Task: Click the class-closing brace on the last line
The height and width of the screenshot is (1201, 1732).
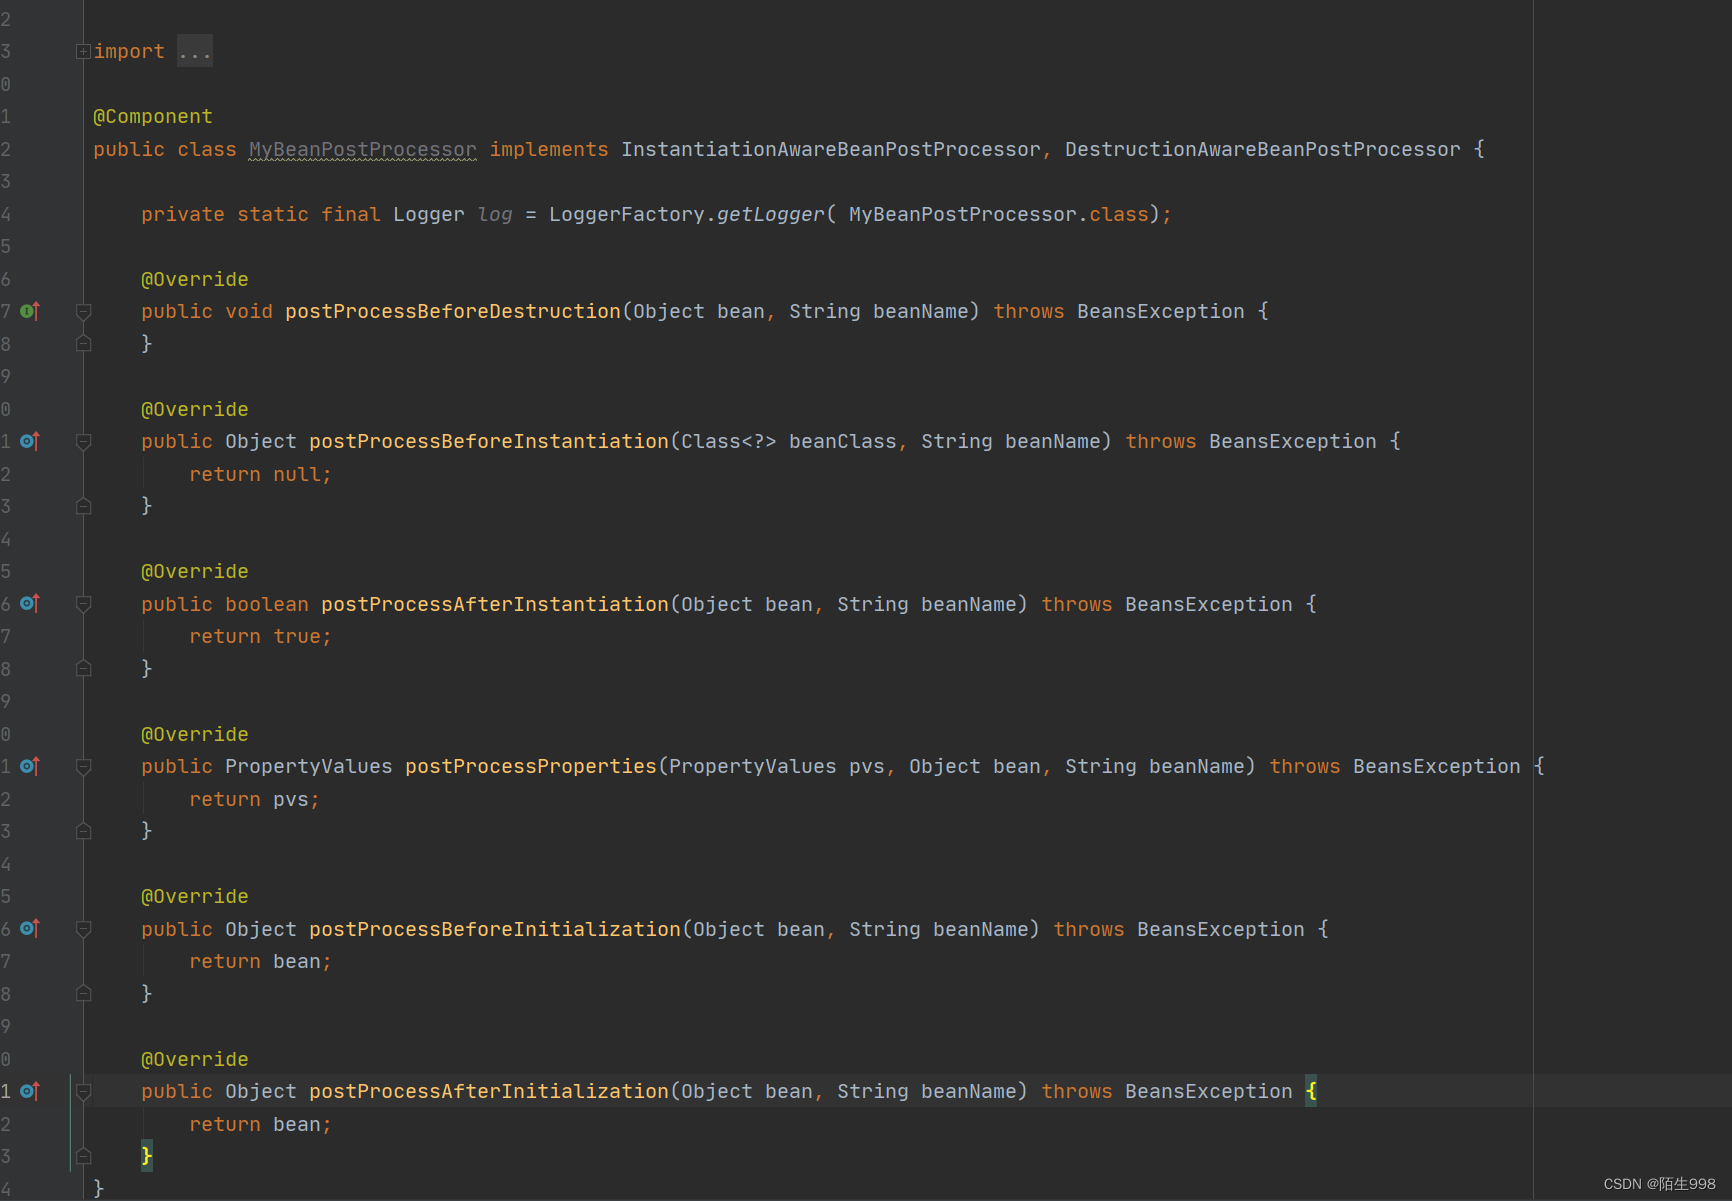Action: point(99,1188)
